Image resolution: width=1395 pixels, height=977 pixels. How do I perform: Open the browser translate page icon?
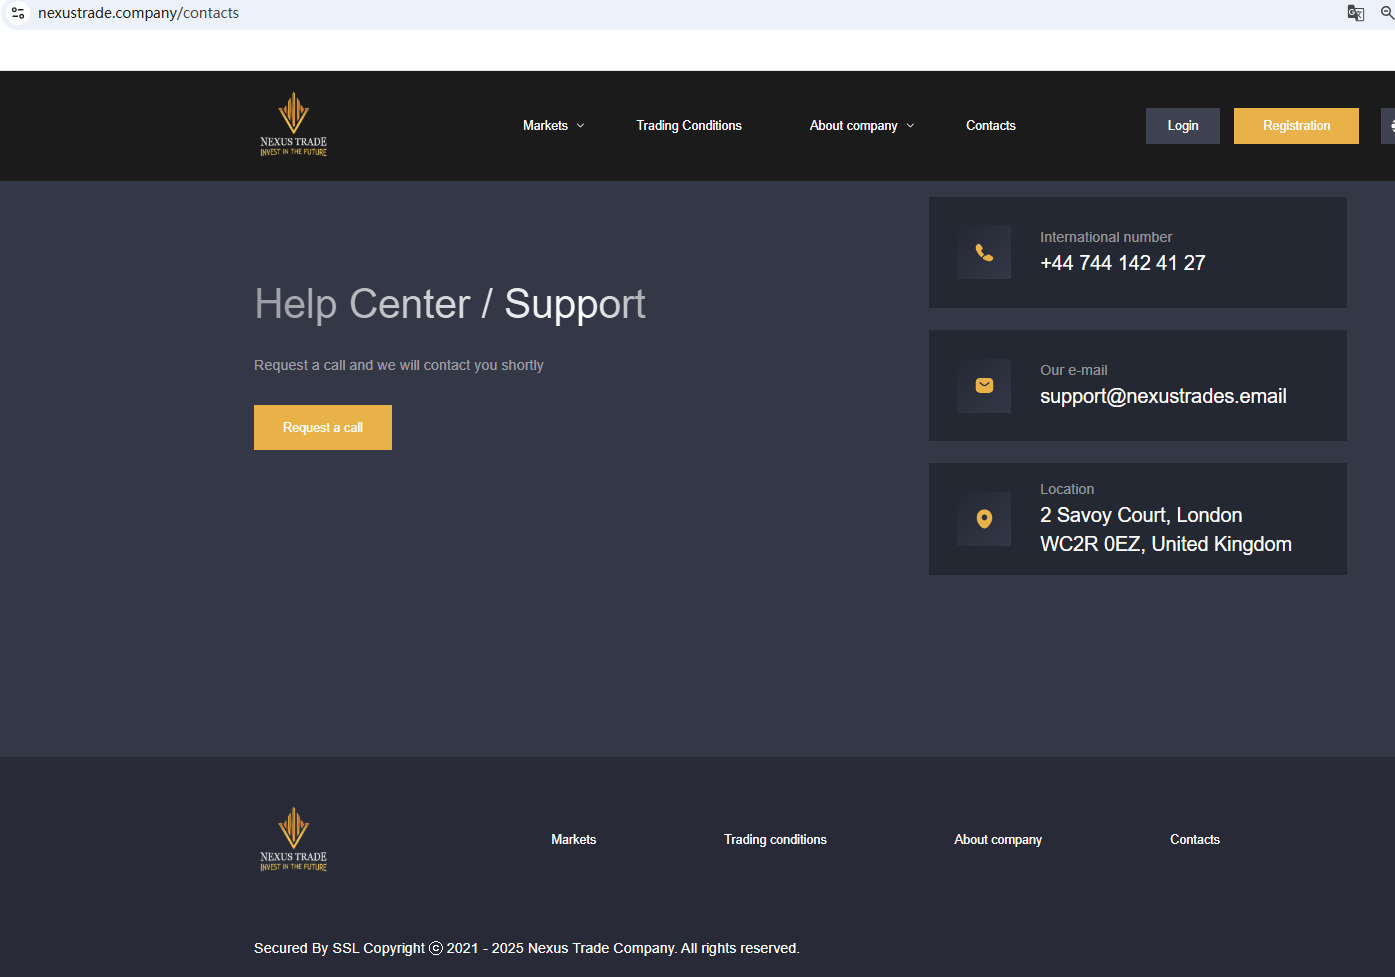point(1355,13)
